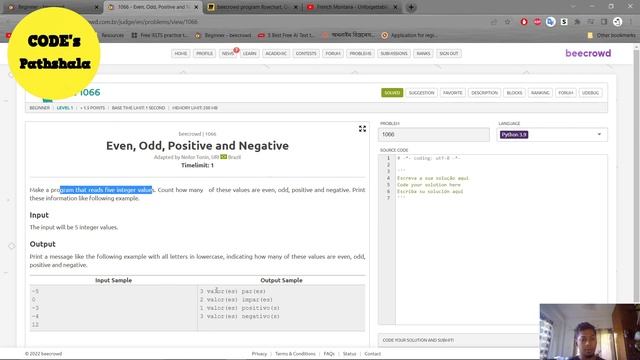640x360 pixels.
Task: Open the browser profile avatar
Action: [x=617, y=22]
